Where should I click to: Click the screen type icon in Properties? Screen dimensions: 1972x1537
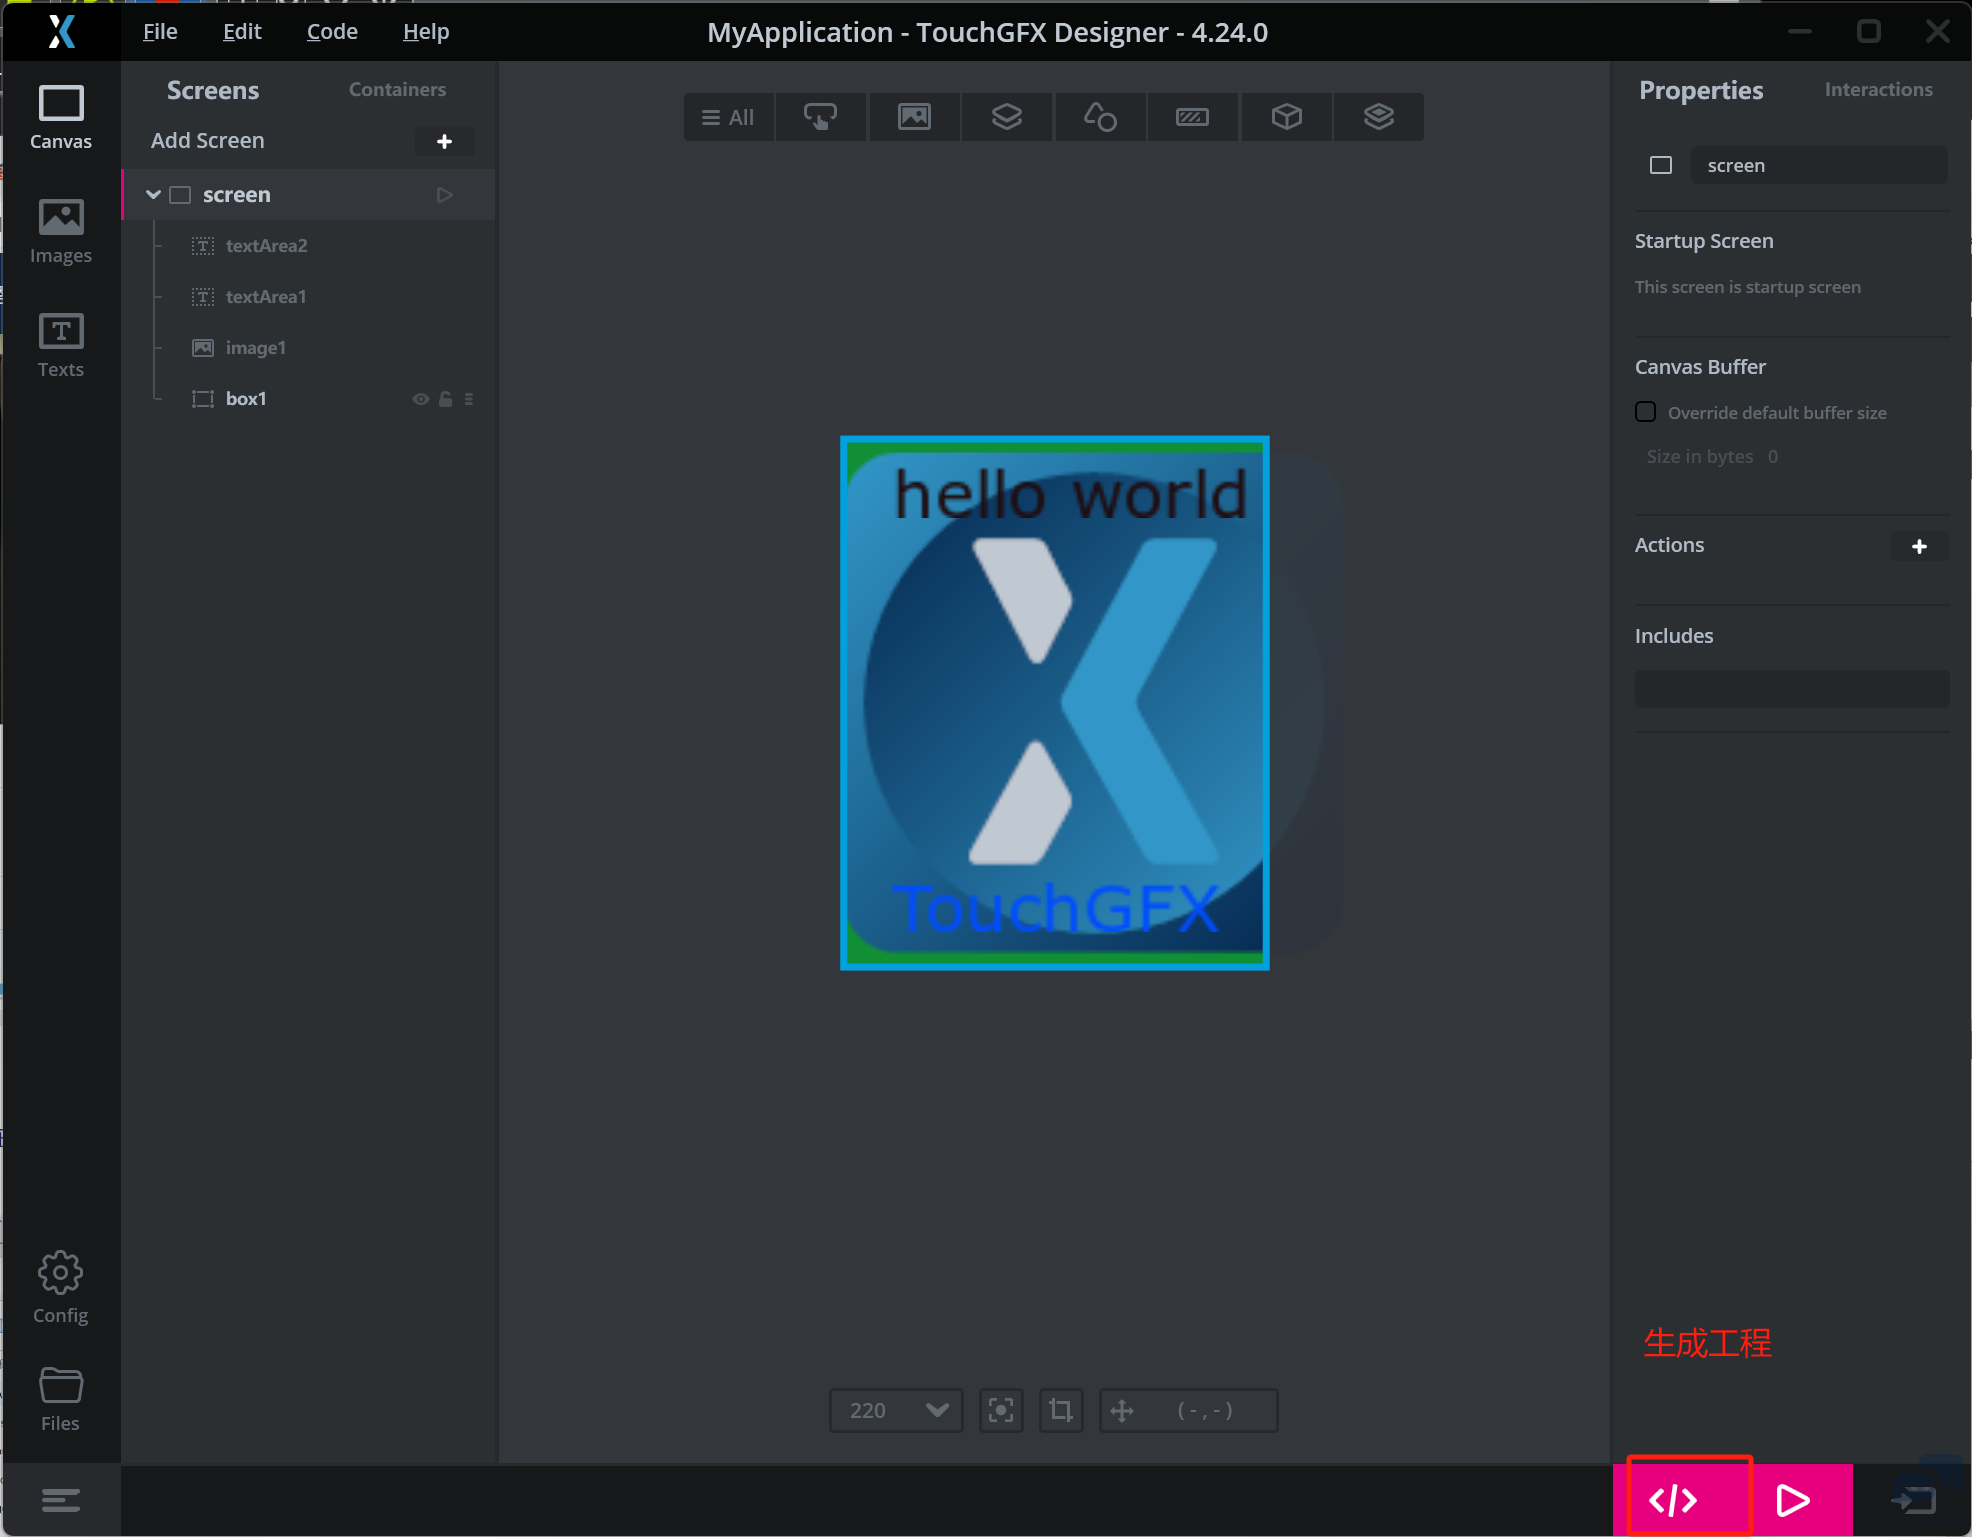coord(1661,165)
